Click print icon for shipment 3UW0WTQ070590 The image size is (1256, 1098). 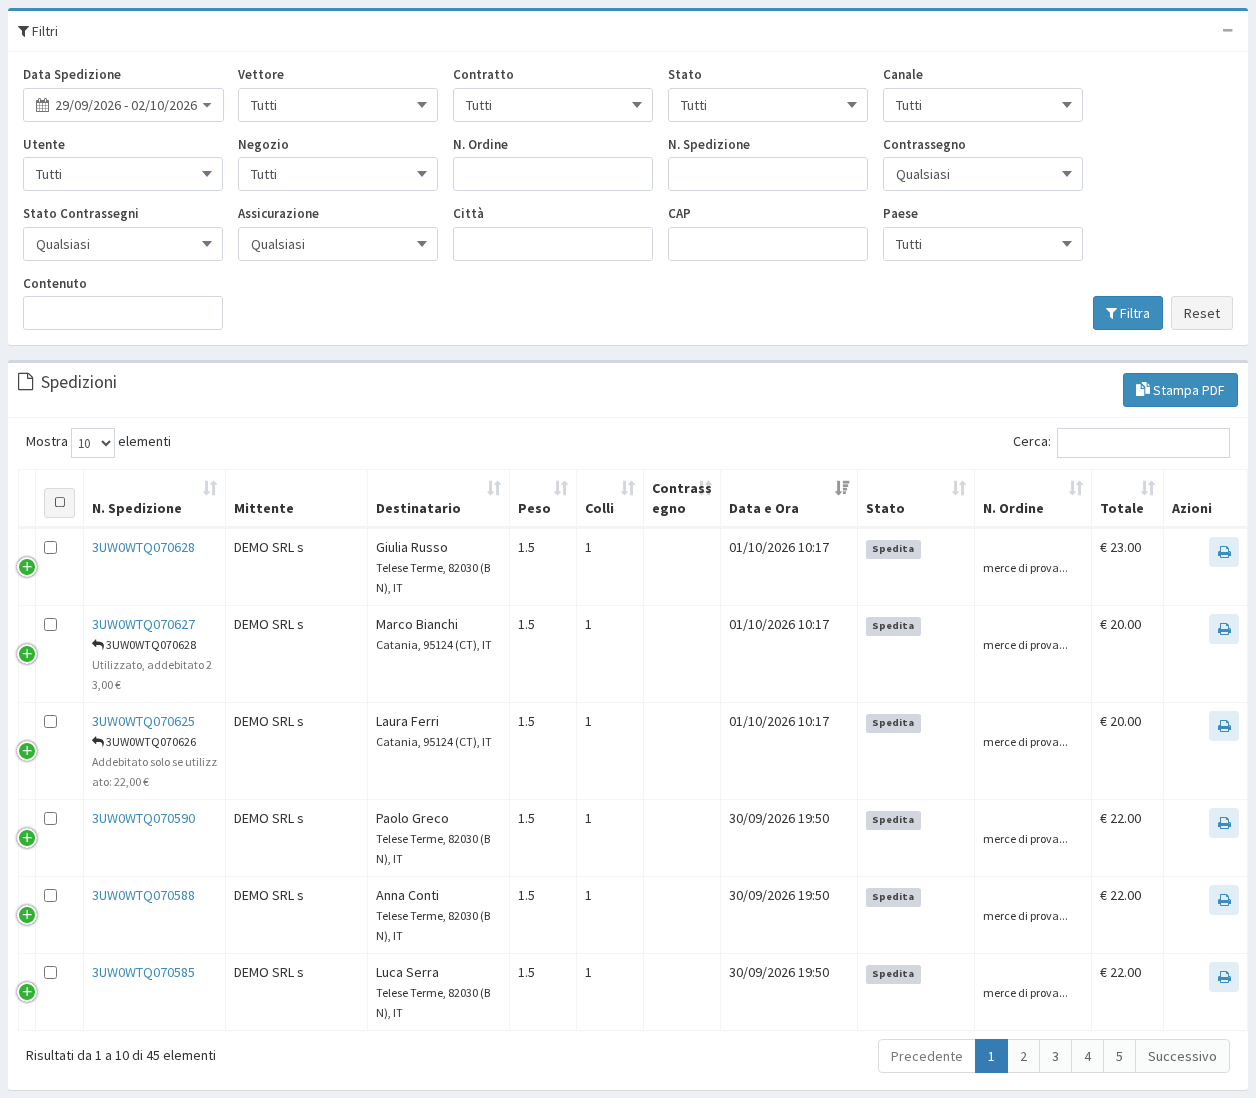tap(1223, 823)
